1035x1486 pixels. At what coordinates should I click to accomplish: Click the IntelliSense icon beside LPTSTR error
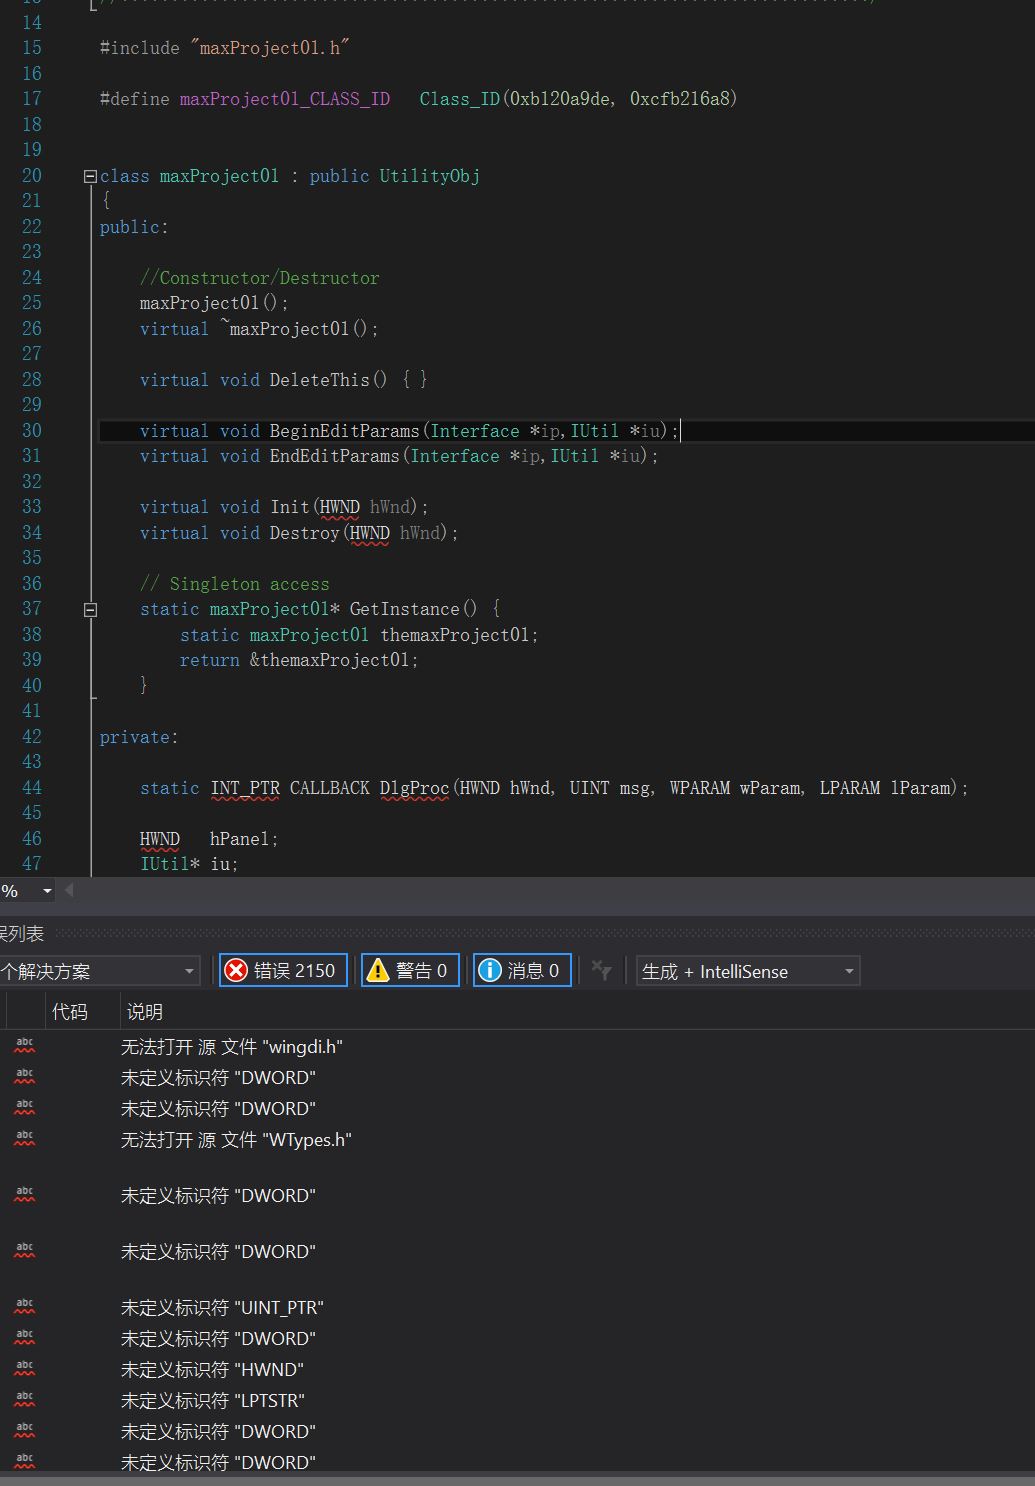coord(24,1400)
